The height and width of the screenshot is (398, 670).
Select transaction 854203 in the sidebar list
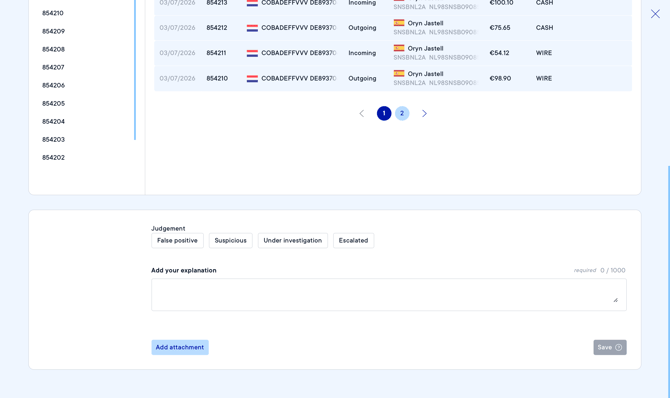click(53, 139)
